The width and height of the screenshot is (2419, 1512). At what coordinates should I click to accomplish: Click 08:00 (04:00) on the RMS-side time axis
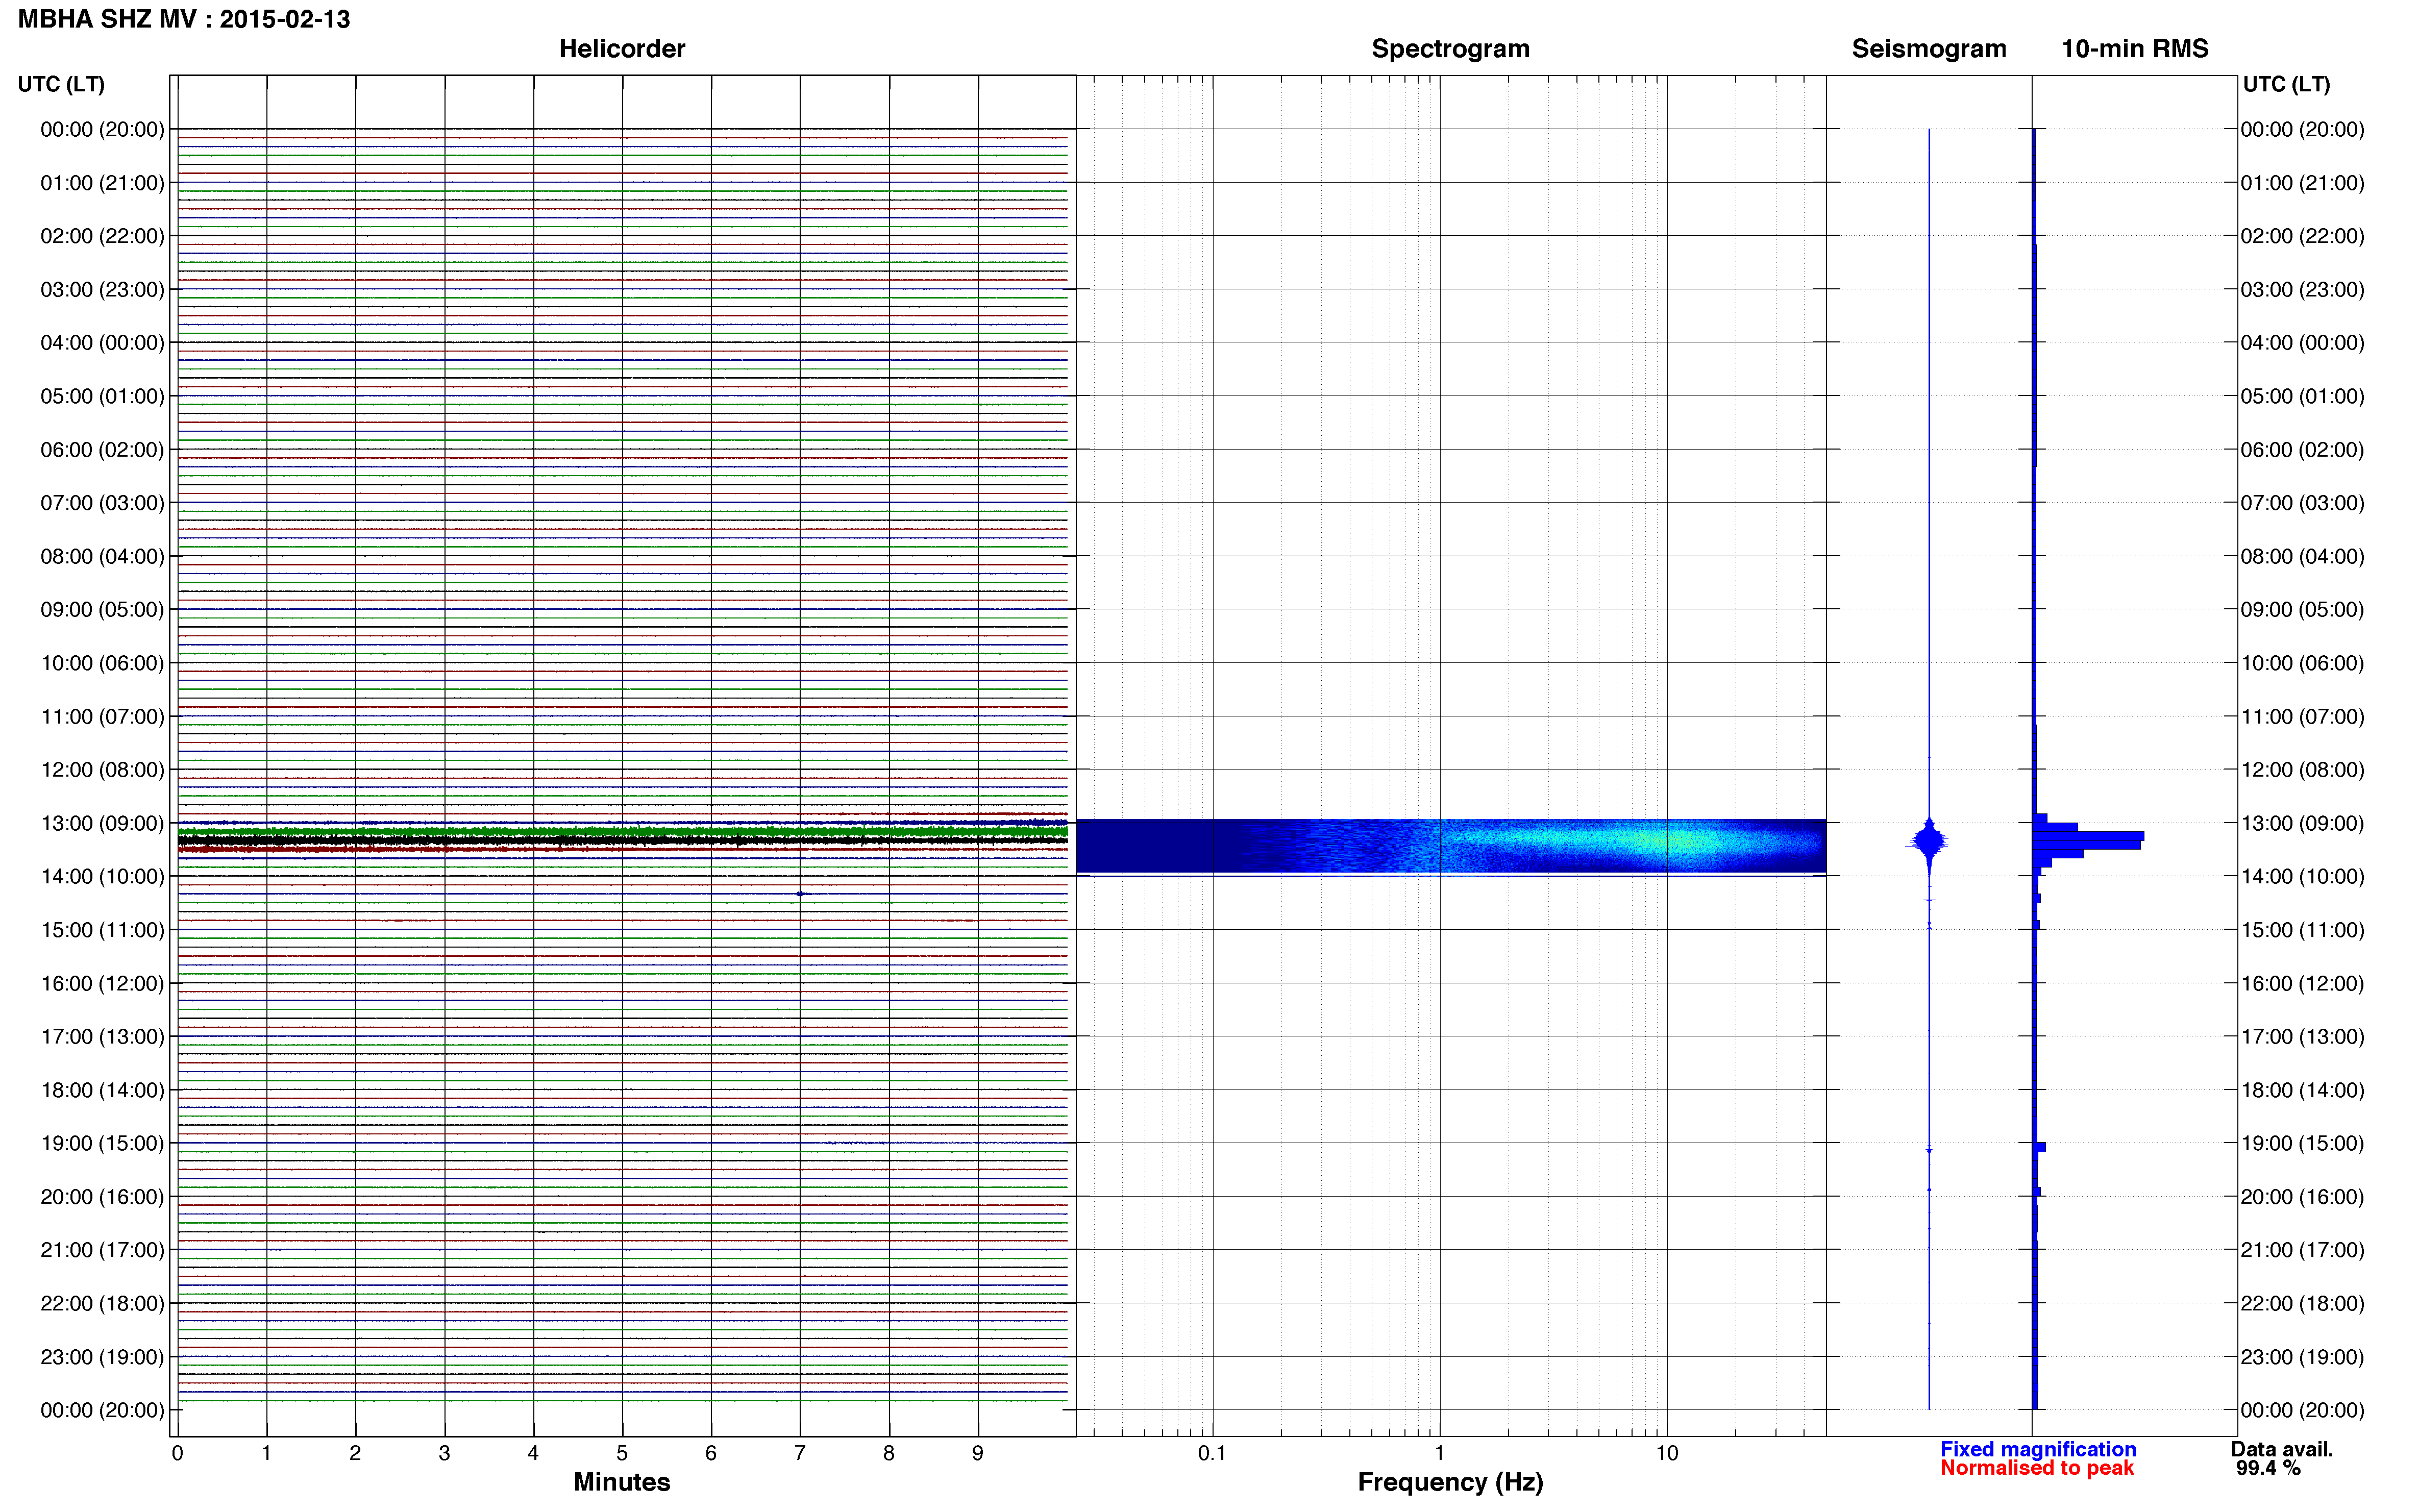pyautogui.click(x=2302, y=556)
